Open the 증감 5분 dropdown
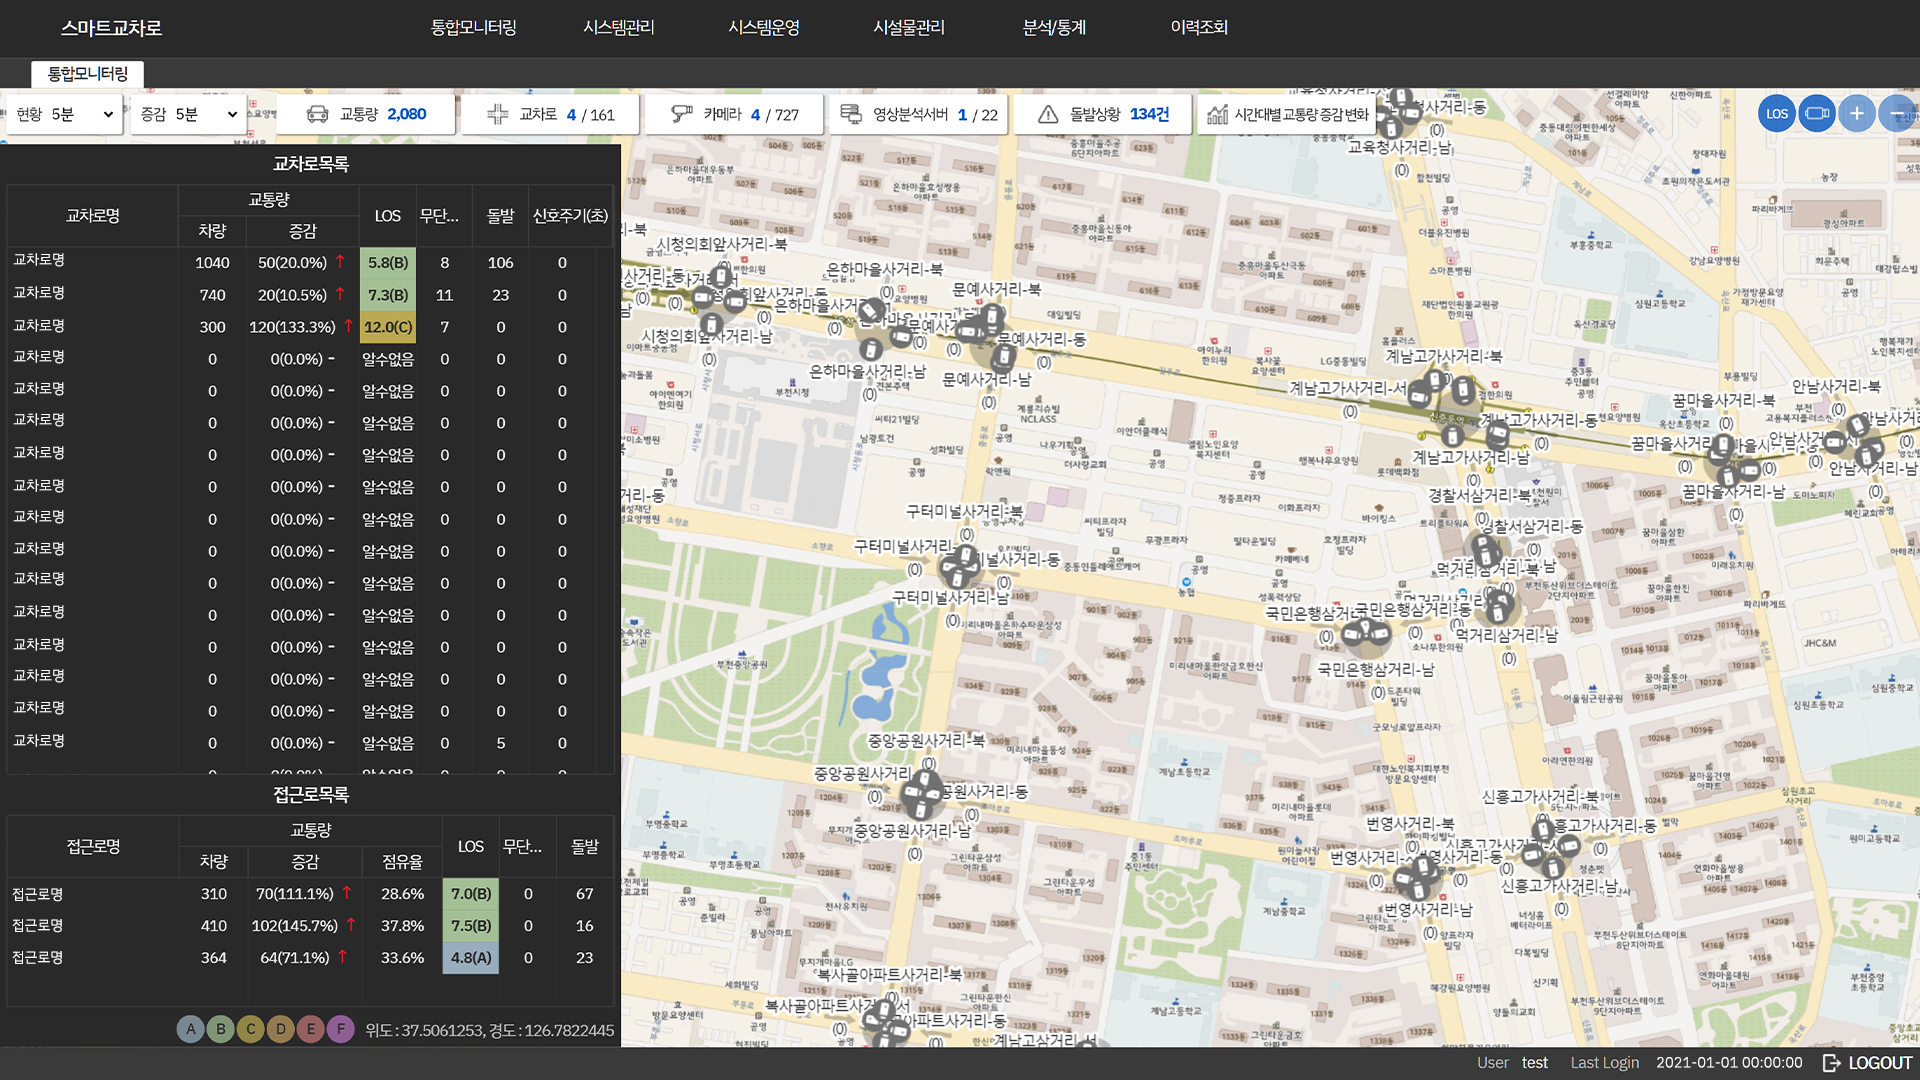Viewport: 1920px width, 1080px height. pos(188,114)
